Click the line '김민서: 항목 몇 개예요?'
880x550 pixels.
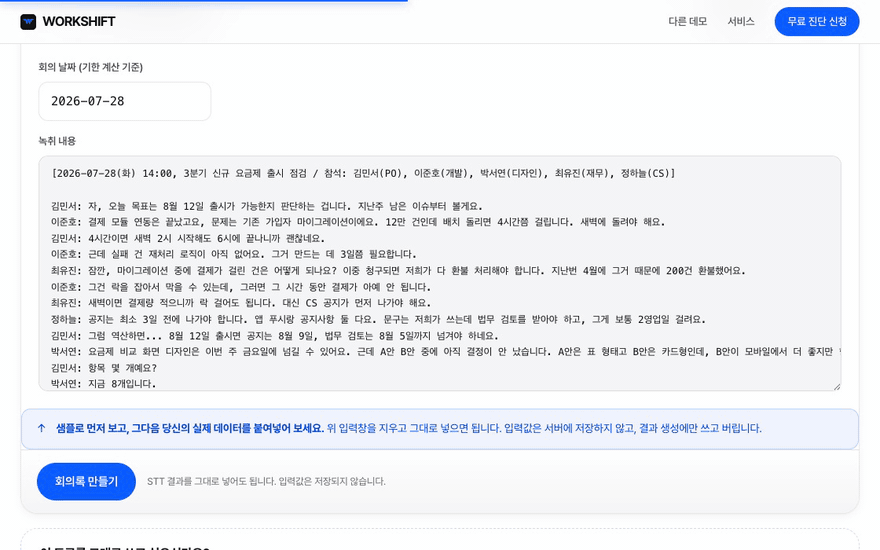(104, 368)
